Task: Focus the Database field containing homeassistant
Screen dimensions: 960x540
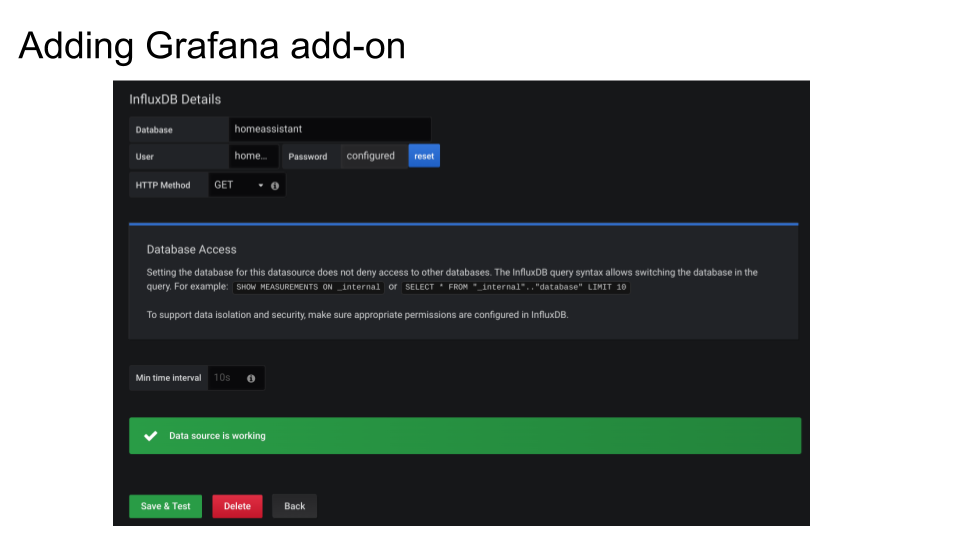Action: (330, 129)
